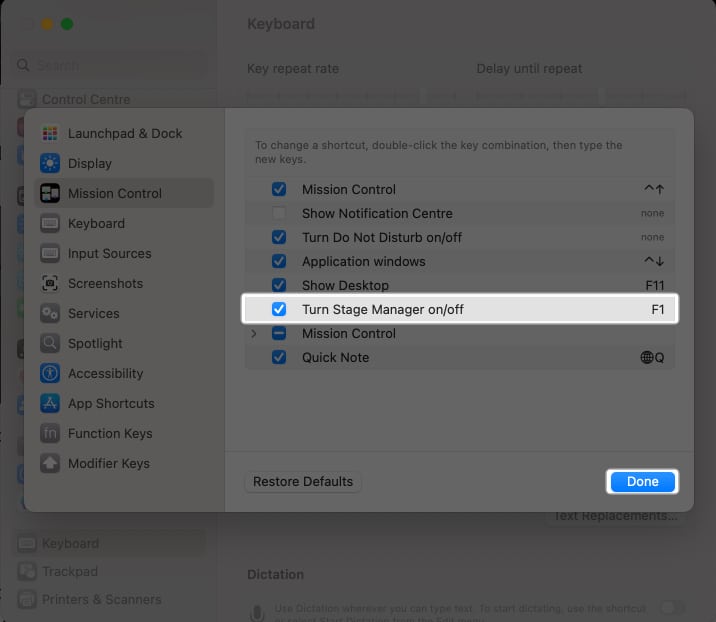Image resolution: width=716 pixels, height=622 pixels.
Task: Select the F11 Show Desktop key combination
Action: point(655,285)
